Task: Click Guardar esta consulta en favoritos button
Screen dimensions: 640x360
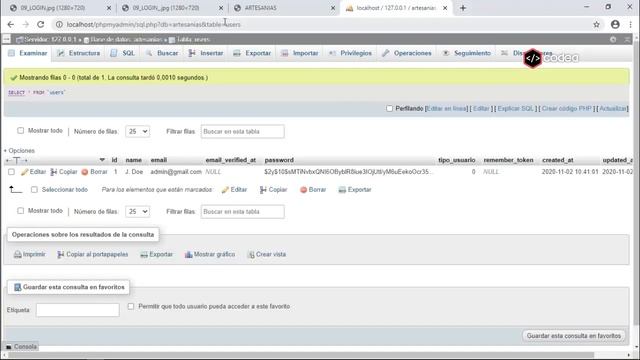Action: point(573,336)
